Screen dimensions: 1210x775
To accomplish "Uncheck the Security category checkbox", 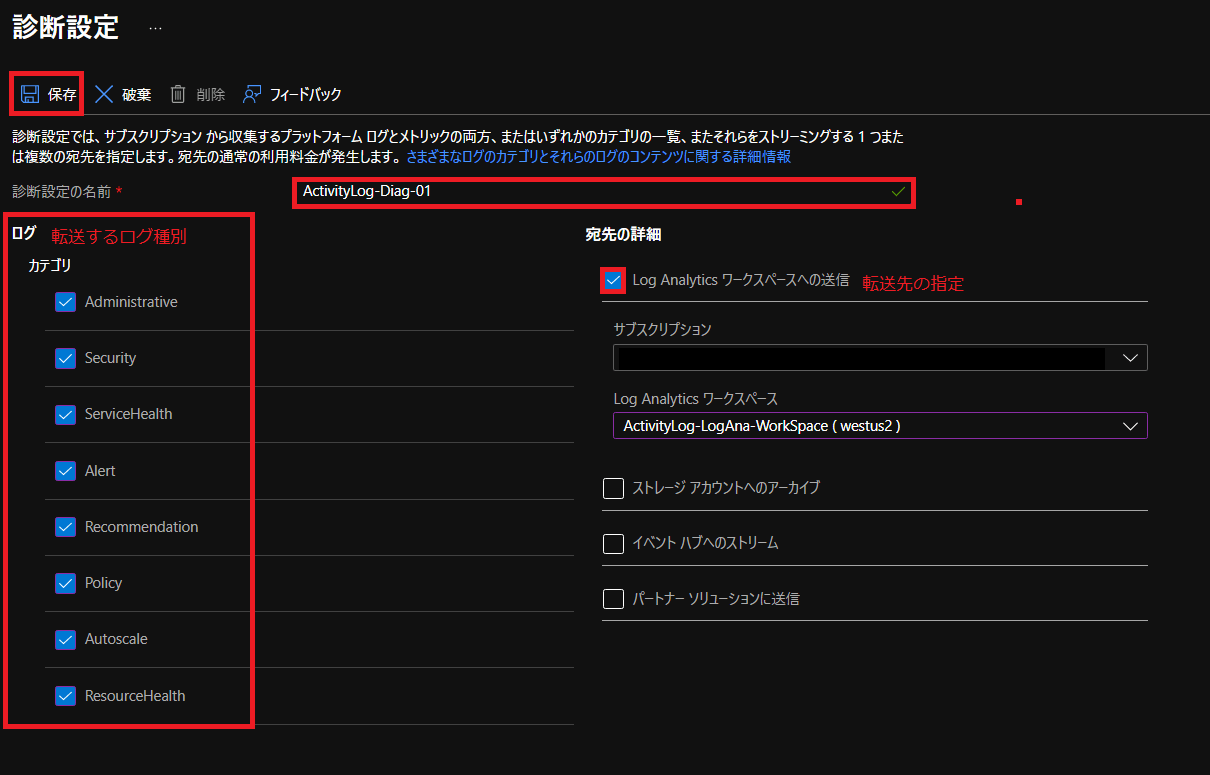I will pos(66,358).
